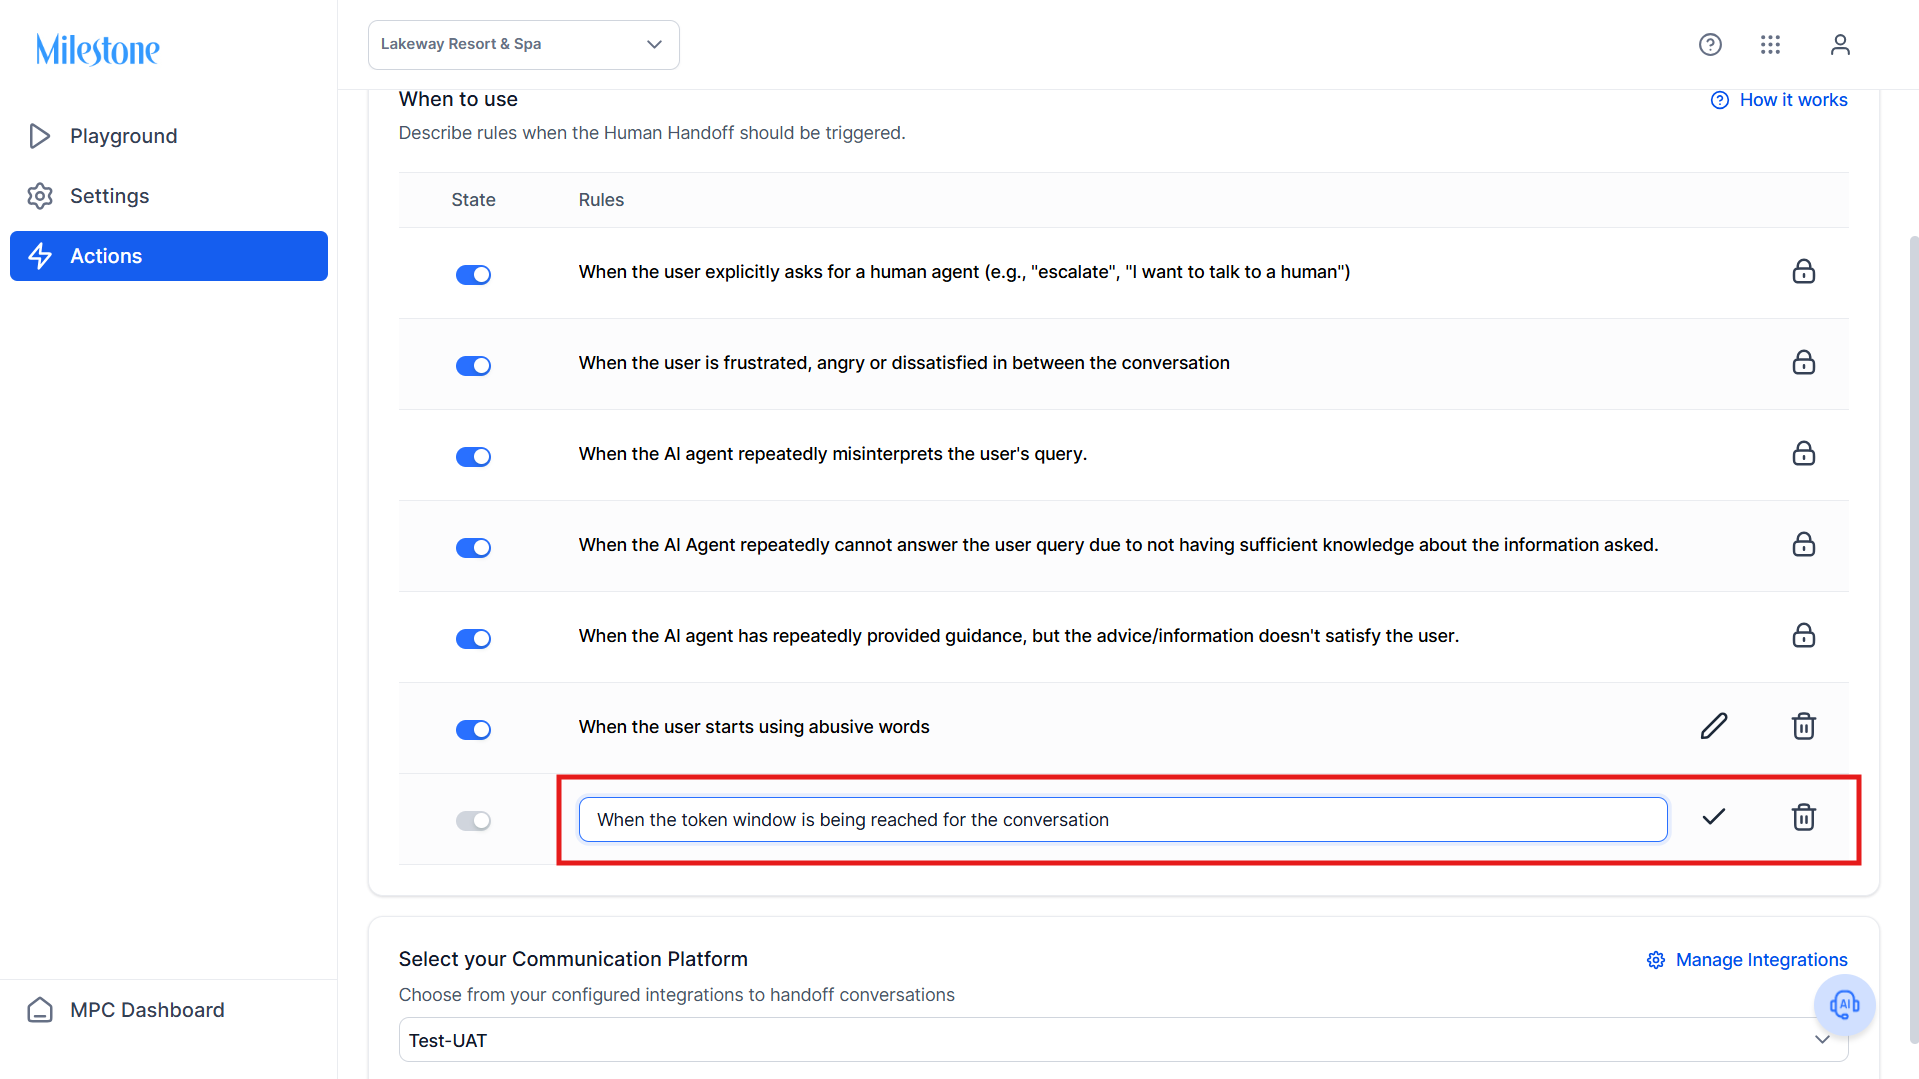Click the question icon beside How it works
The width and height of the screenshot is (1919, 1079).
click(x=1720, y=100)
